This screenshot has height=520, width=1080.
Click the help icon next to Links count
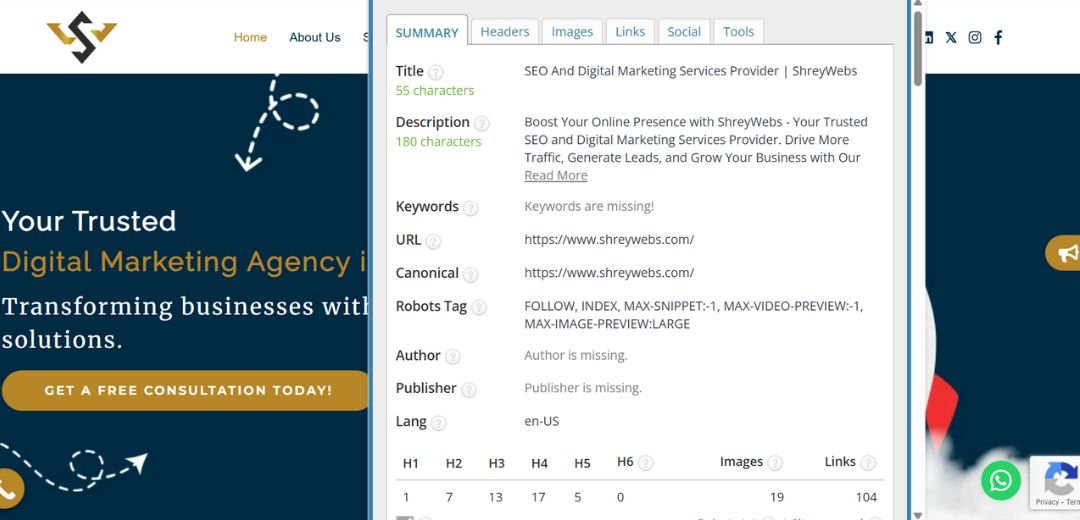click(x=868, y=464)
